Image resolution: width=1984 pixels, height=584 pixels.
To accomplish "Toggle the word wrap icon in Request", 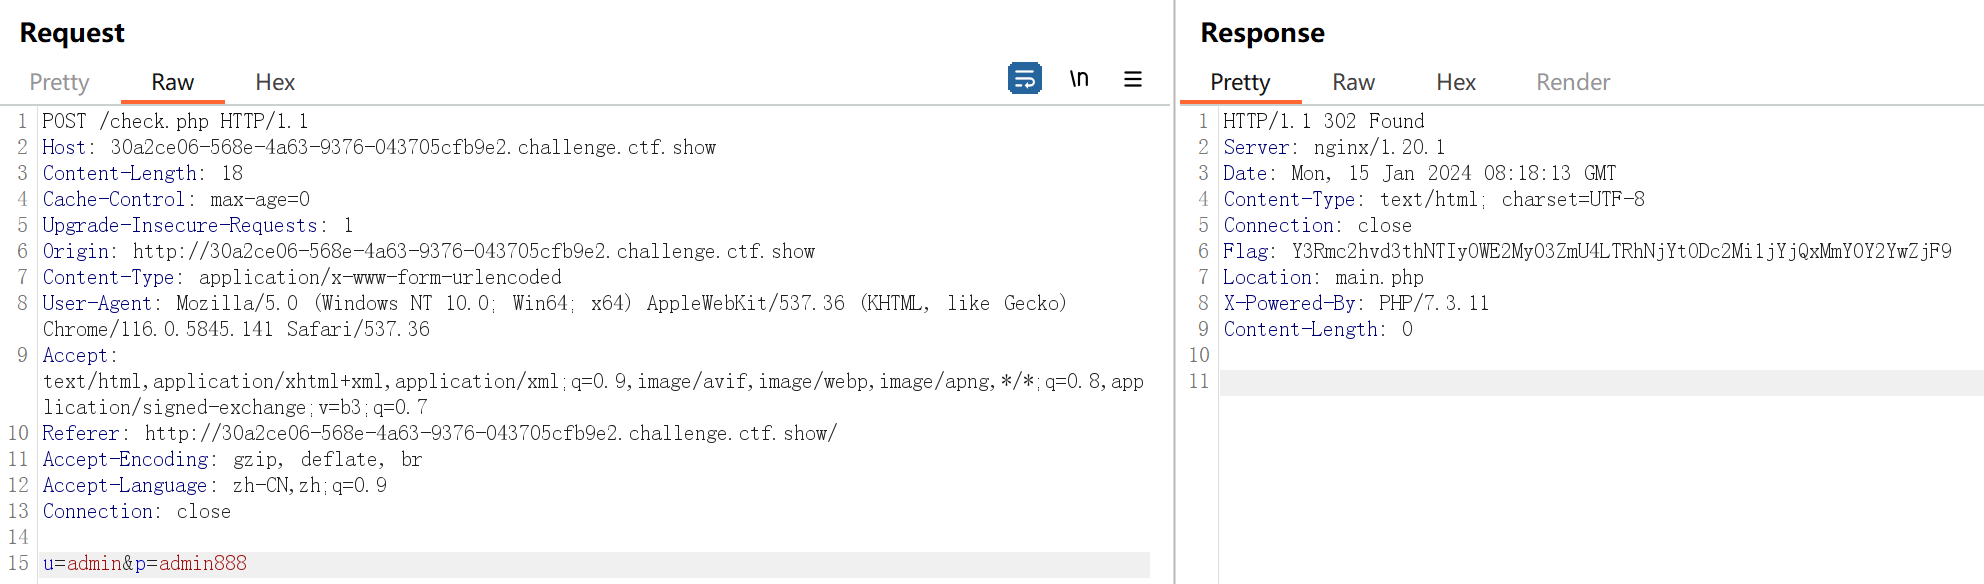I will [x=1024, y=78].
